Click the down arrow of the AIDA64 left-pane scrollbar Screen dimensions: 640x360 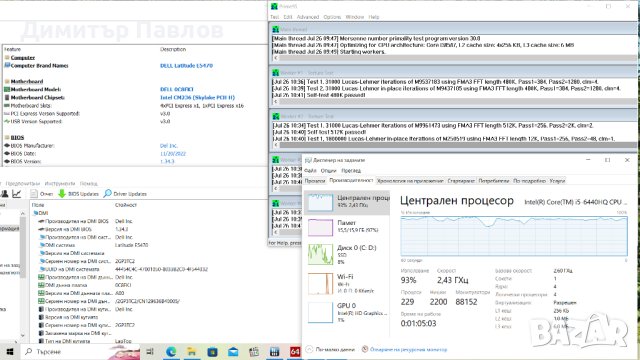tap(22, 336)
